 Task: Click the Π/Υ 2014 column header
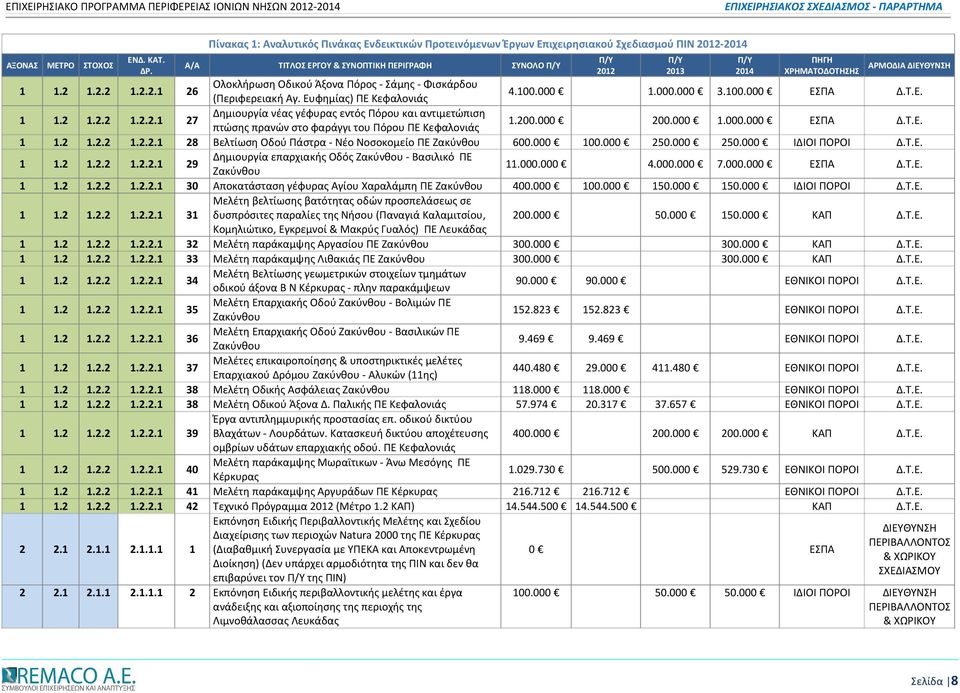pyautogui.click(x=744, y=66)
